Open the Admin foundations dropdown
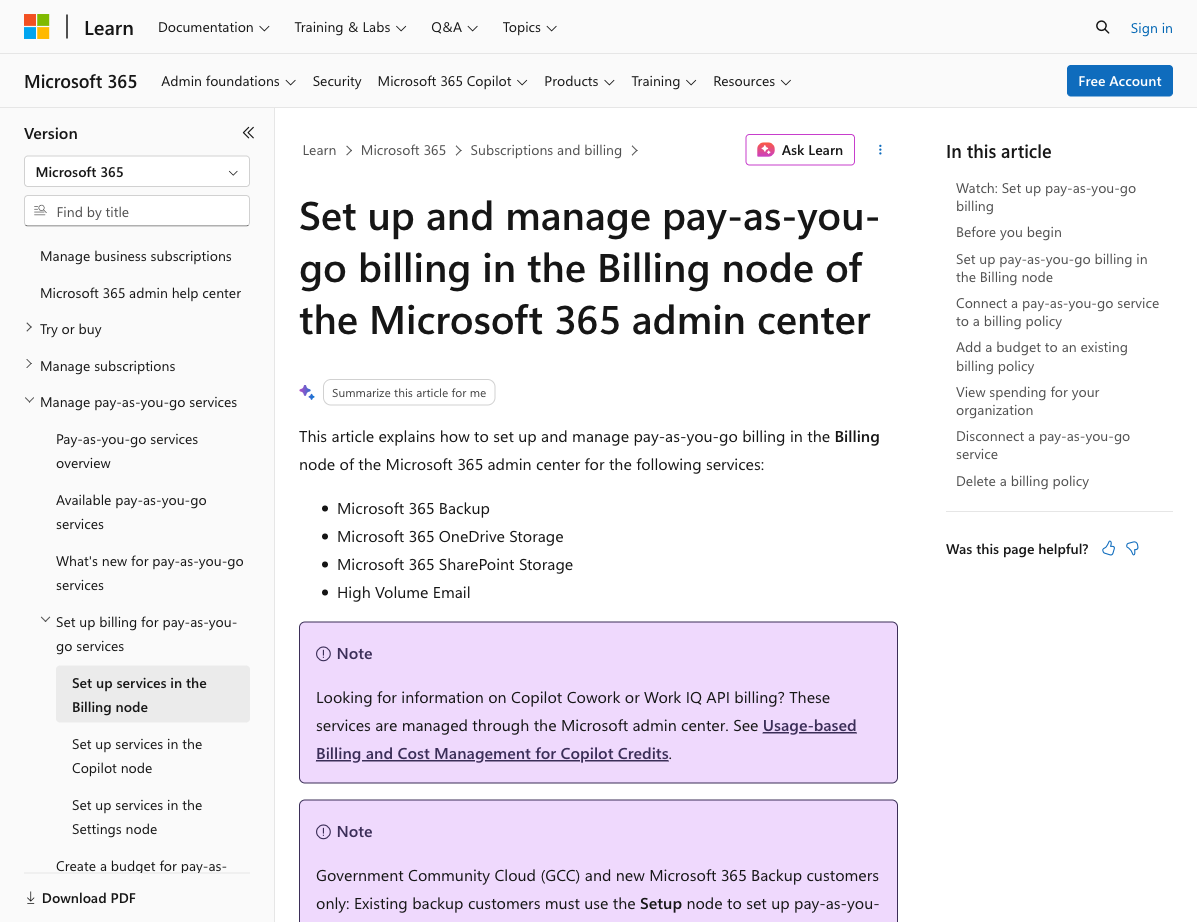 (228, 82)
